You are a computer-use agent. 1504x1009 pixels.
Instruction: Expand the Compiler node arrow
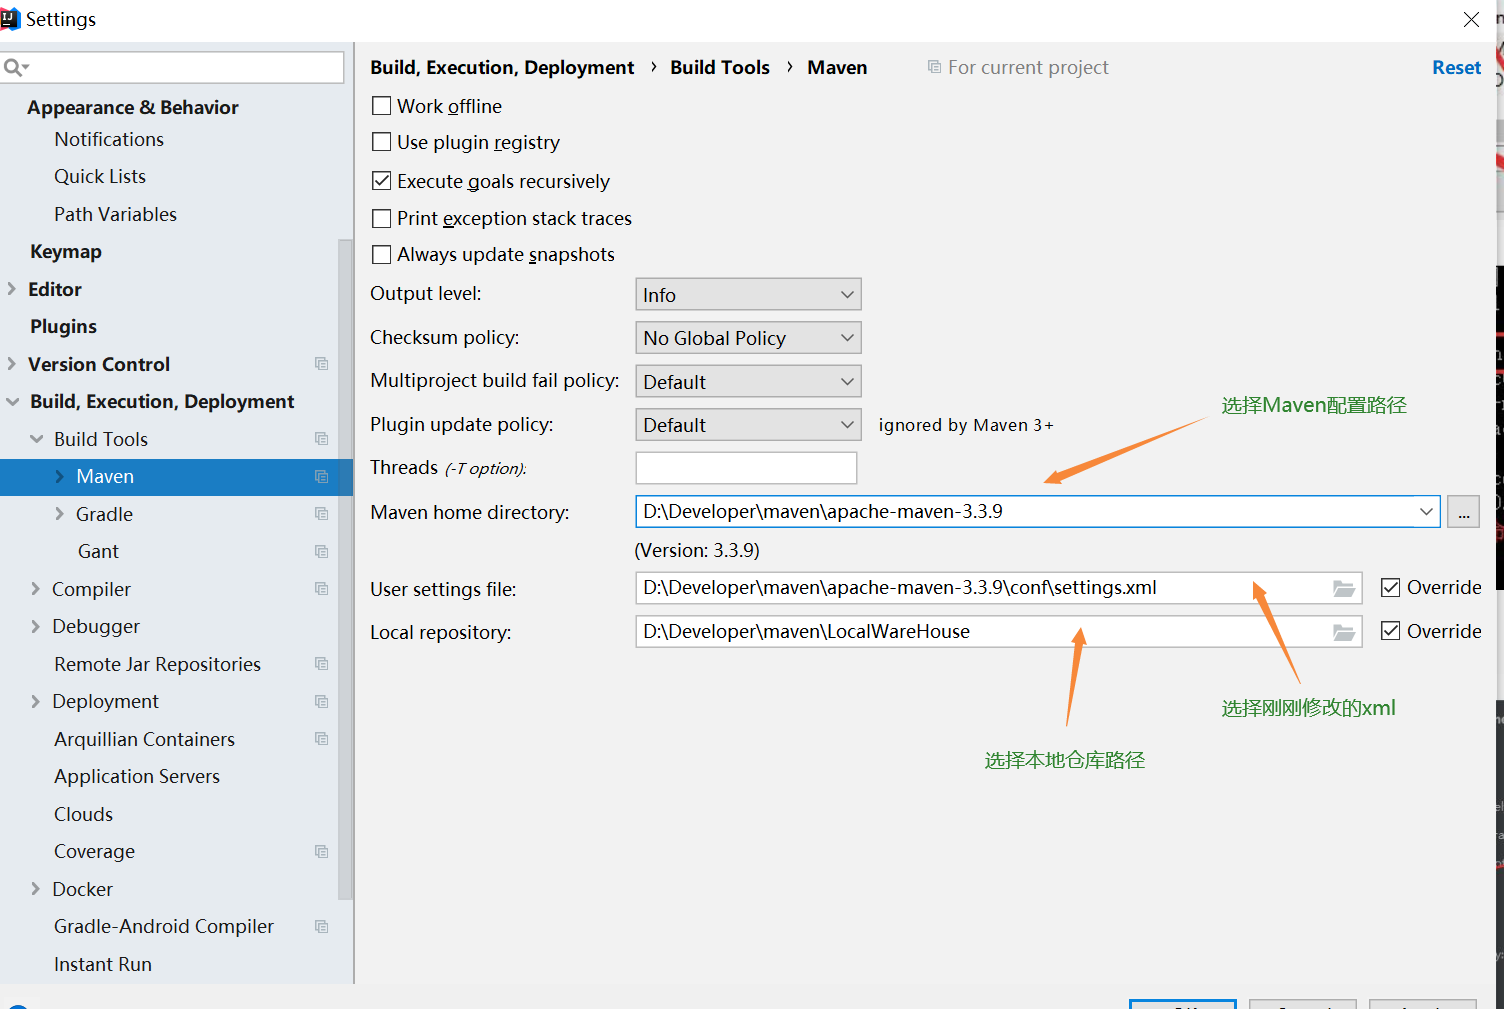[35, 589]
